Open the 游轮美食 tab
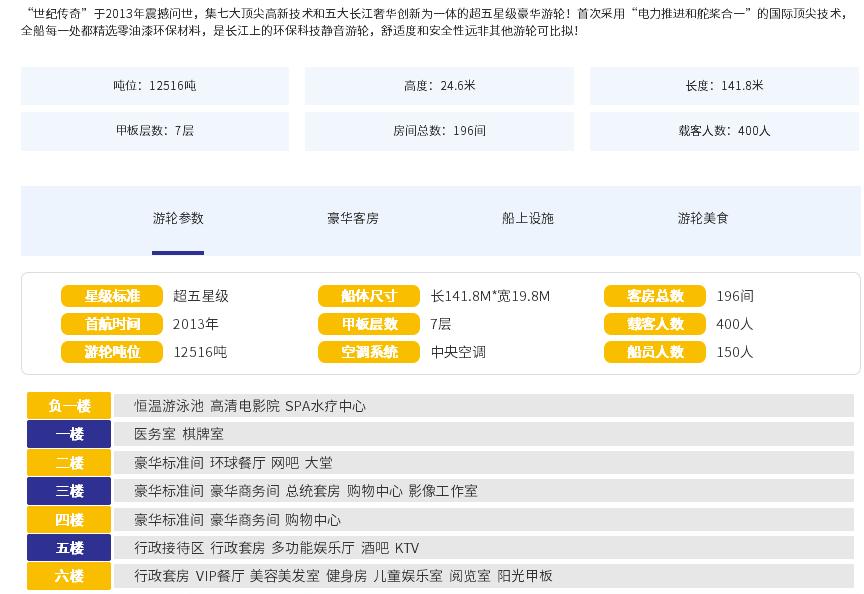The image size is (864, 594). pos(703,218)
